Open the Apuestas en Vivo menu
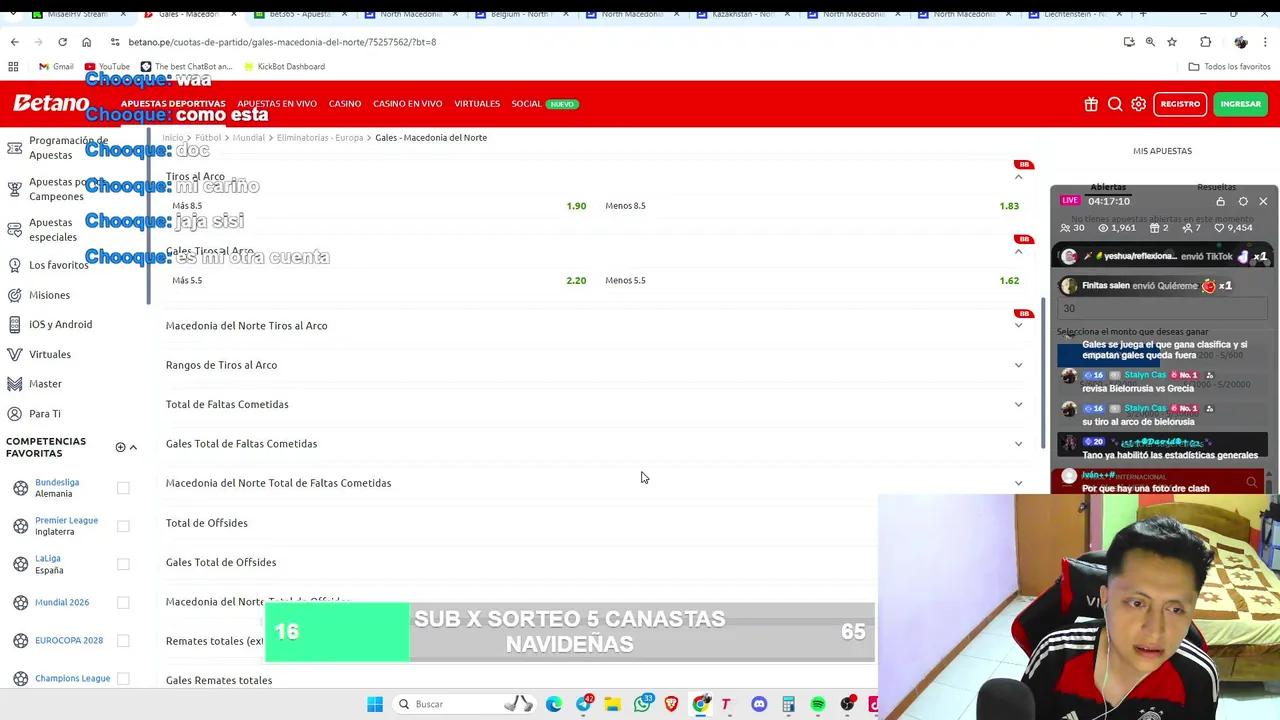Screen dimensions: 1280x720 [x=277, y=104]
